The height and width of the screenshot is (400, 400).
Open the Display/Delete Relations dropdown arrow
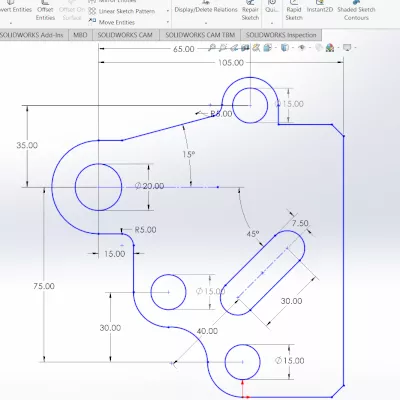(206, 23)
